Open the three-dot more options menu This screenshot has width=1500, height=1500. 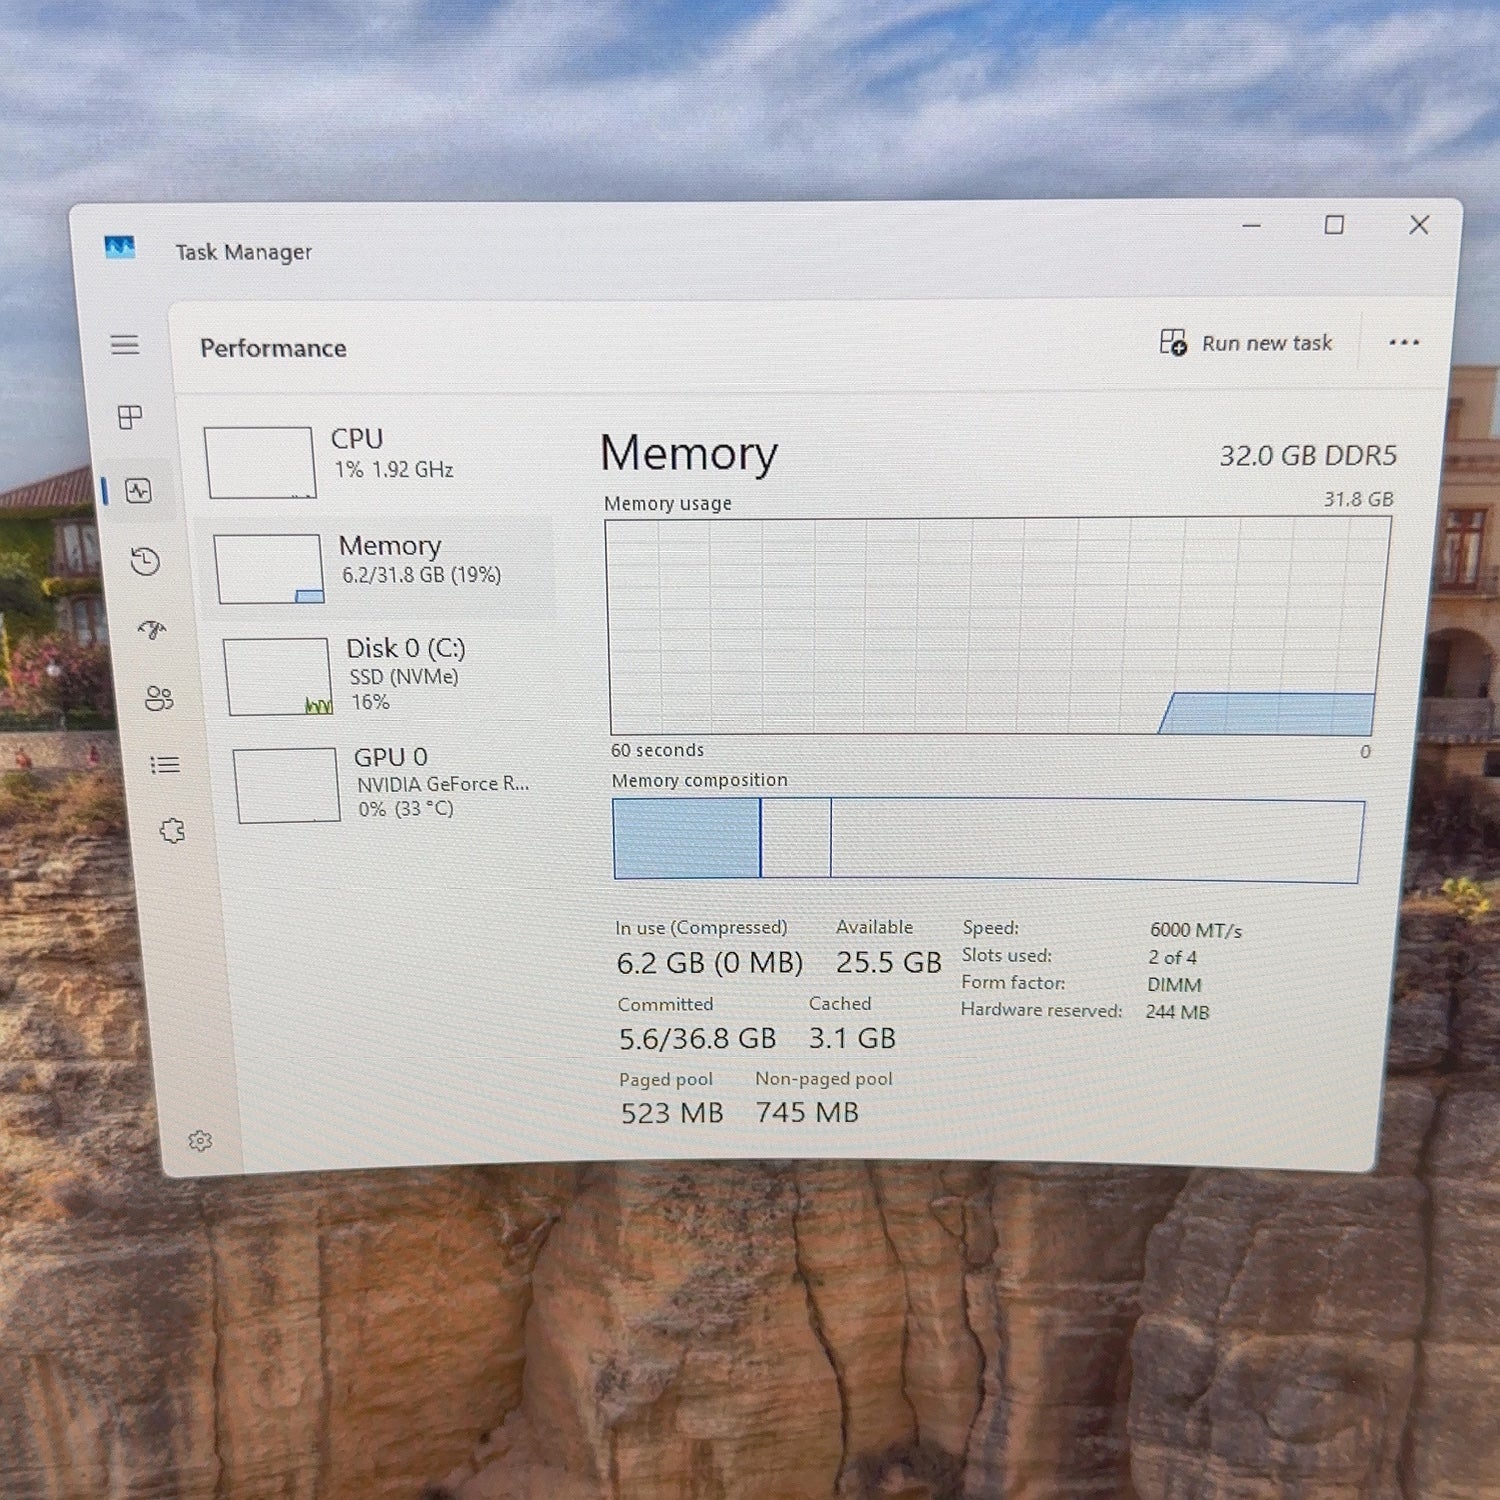(1404, 342)
